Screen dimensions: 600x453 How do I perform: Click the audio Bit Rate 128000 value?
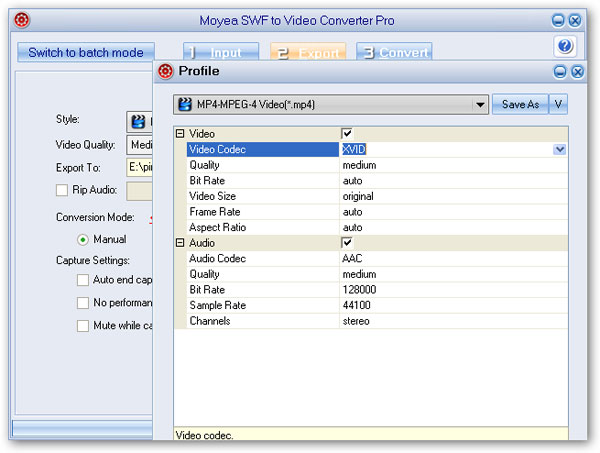359,290
